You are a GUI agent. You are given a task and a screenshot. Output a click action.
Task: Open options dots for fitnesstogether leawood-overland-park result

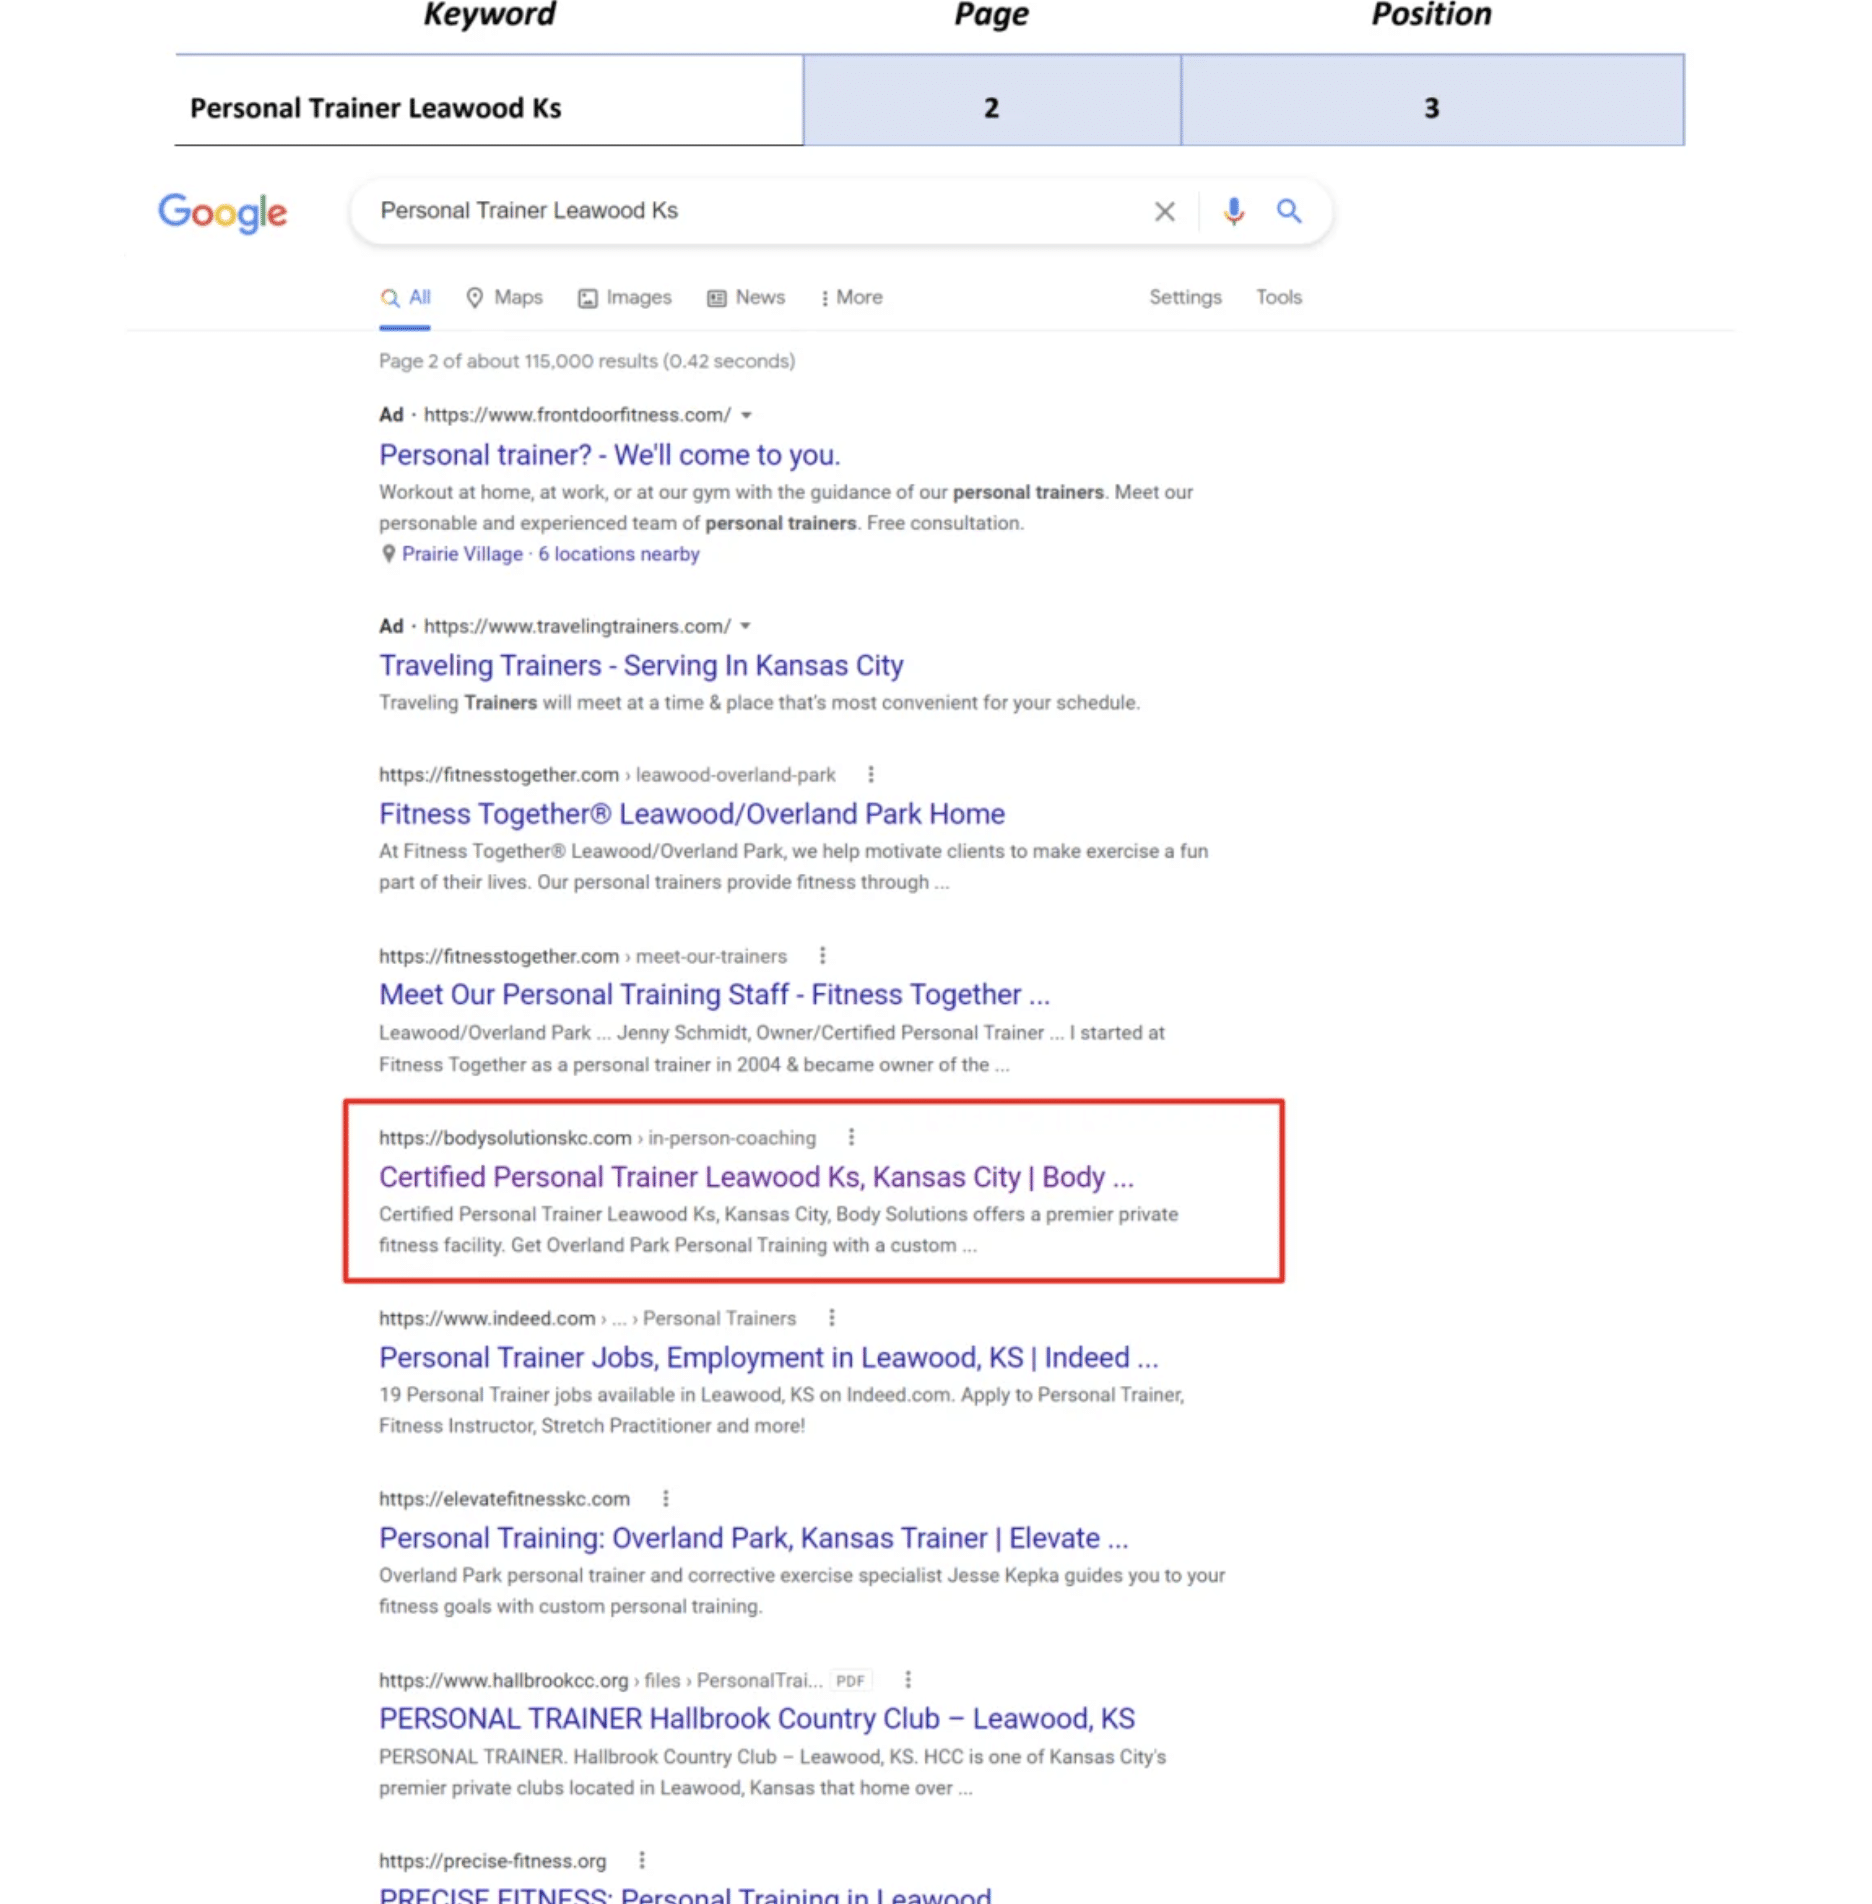click(x=871, y=774)
